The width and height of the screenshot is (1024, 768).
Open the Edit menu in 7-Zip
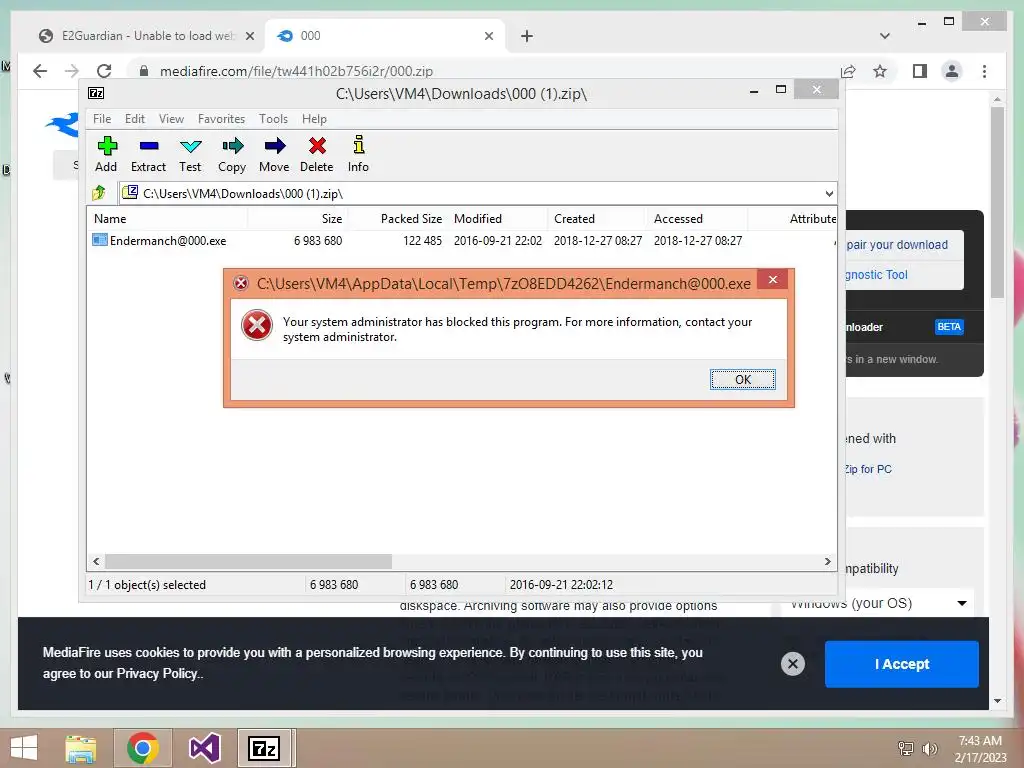(135, 119)
